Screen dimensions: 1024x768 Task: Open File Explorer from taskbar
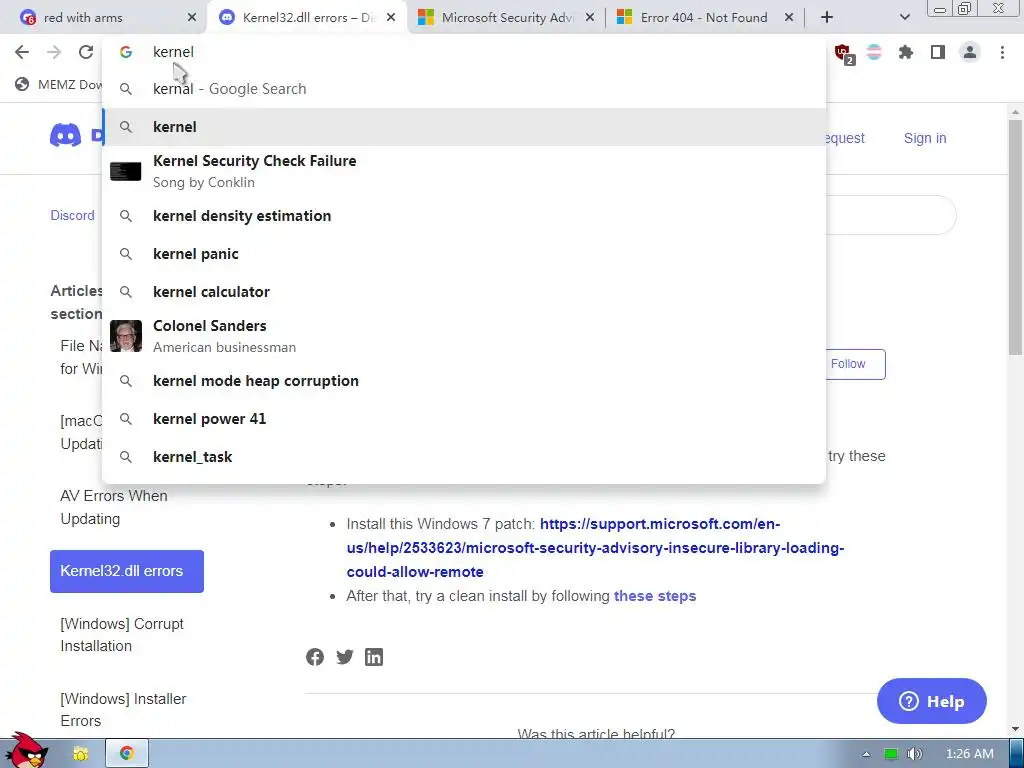pyautogui.click(x=80, y=754)
